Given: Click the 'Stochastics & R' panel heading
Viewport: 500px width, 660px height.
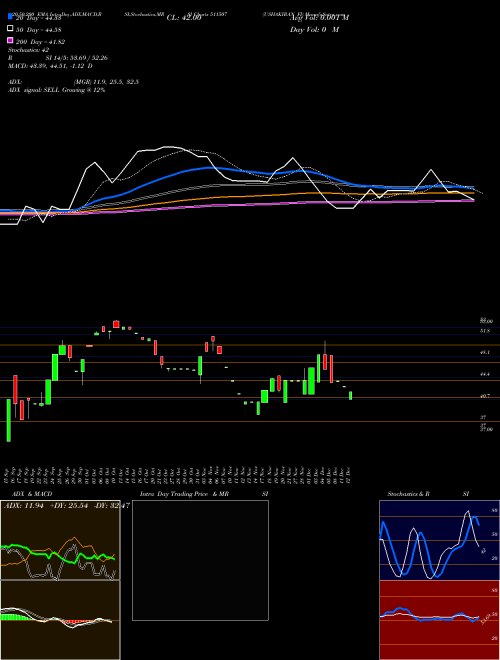Looking at the screenshot, I should click(x=409, y=494).
